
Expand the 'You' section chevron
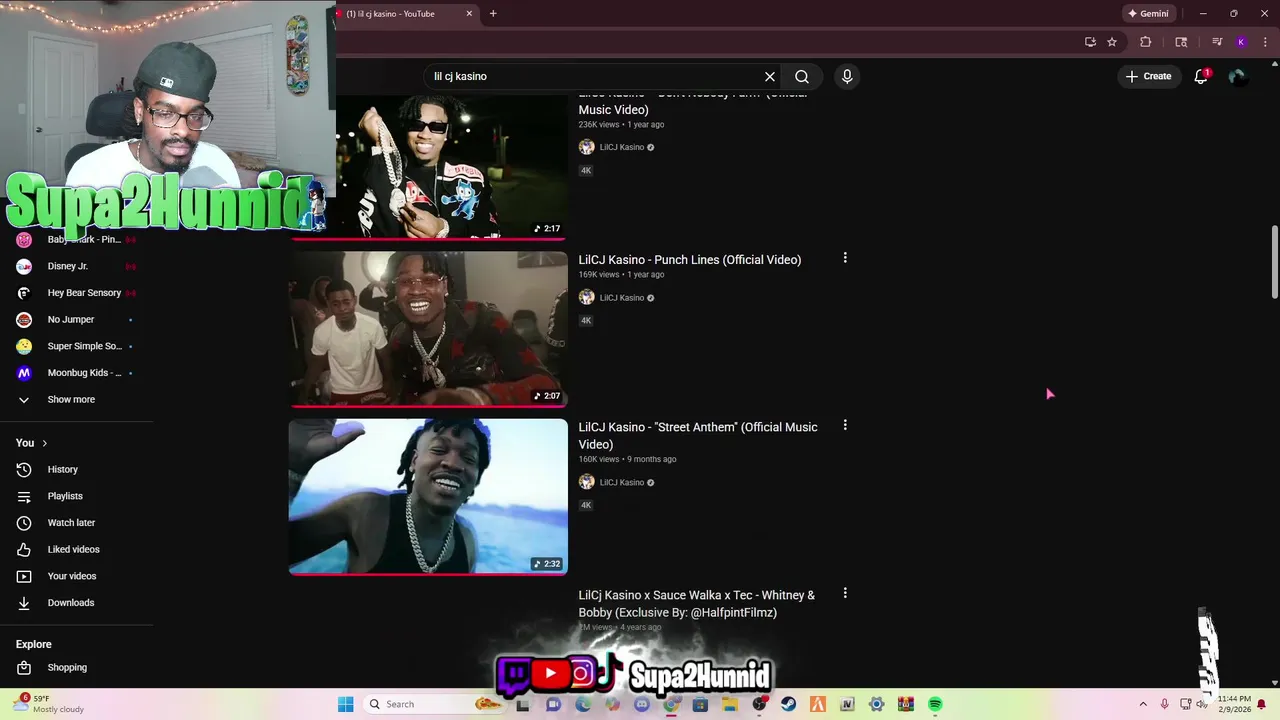coord(44,443)
